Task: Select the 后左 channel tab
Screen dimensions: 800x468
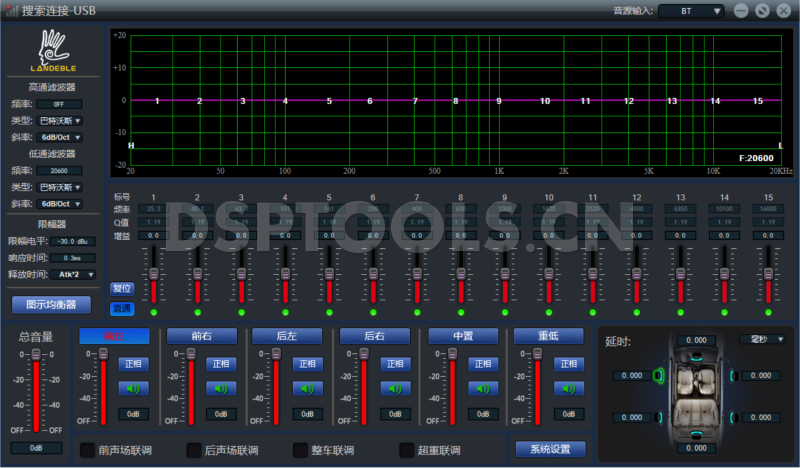Action: click(287, 336)
